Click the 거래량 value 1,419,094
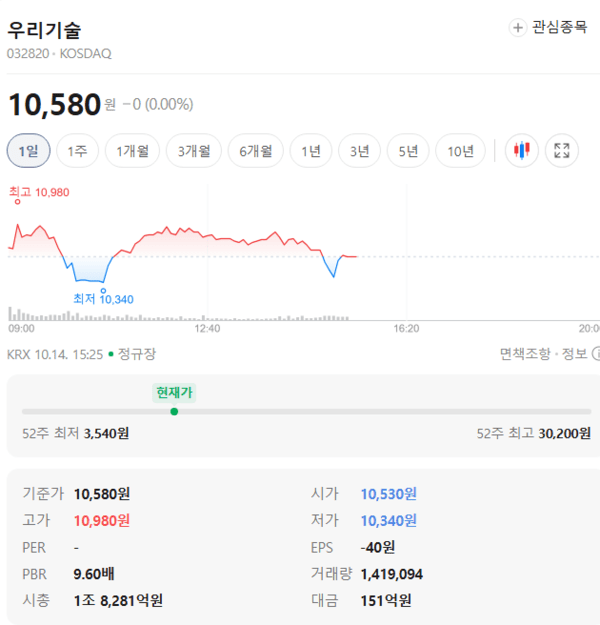The width and height of the screenshot is (600, 625). (x=391, y=574)
